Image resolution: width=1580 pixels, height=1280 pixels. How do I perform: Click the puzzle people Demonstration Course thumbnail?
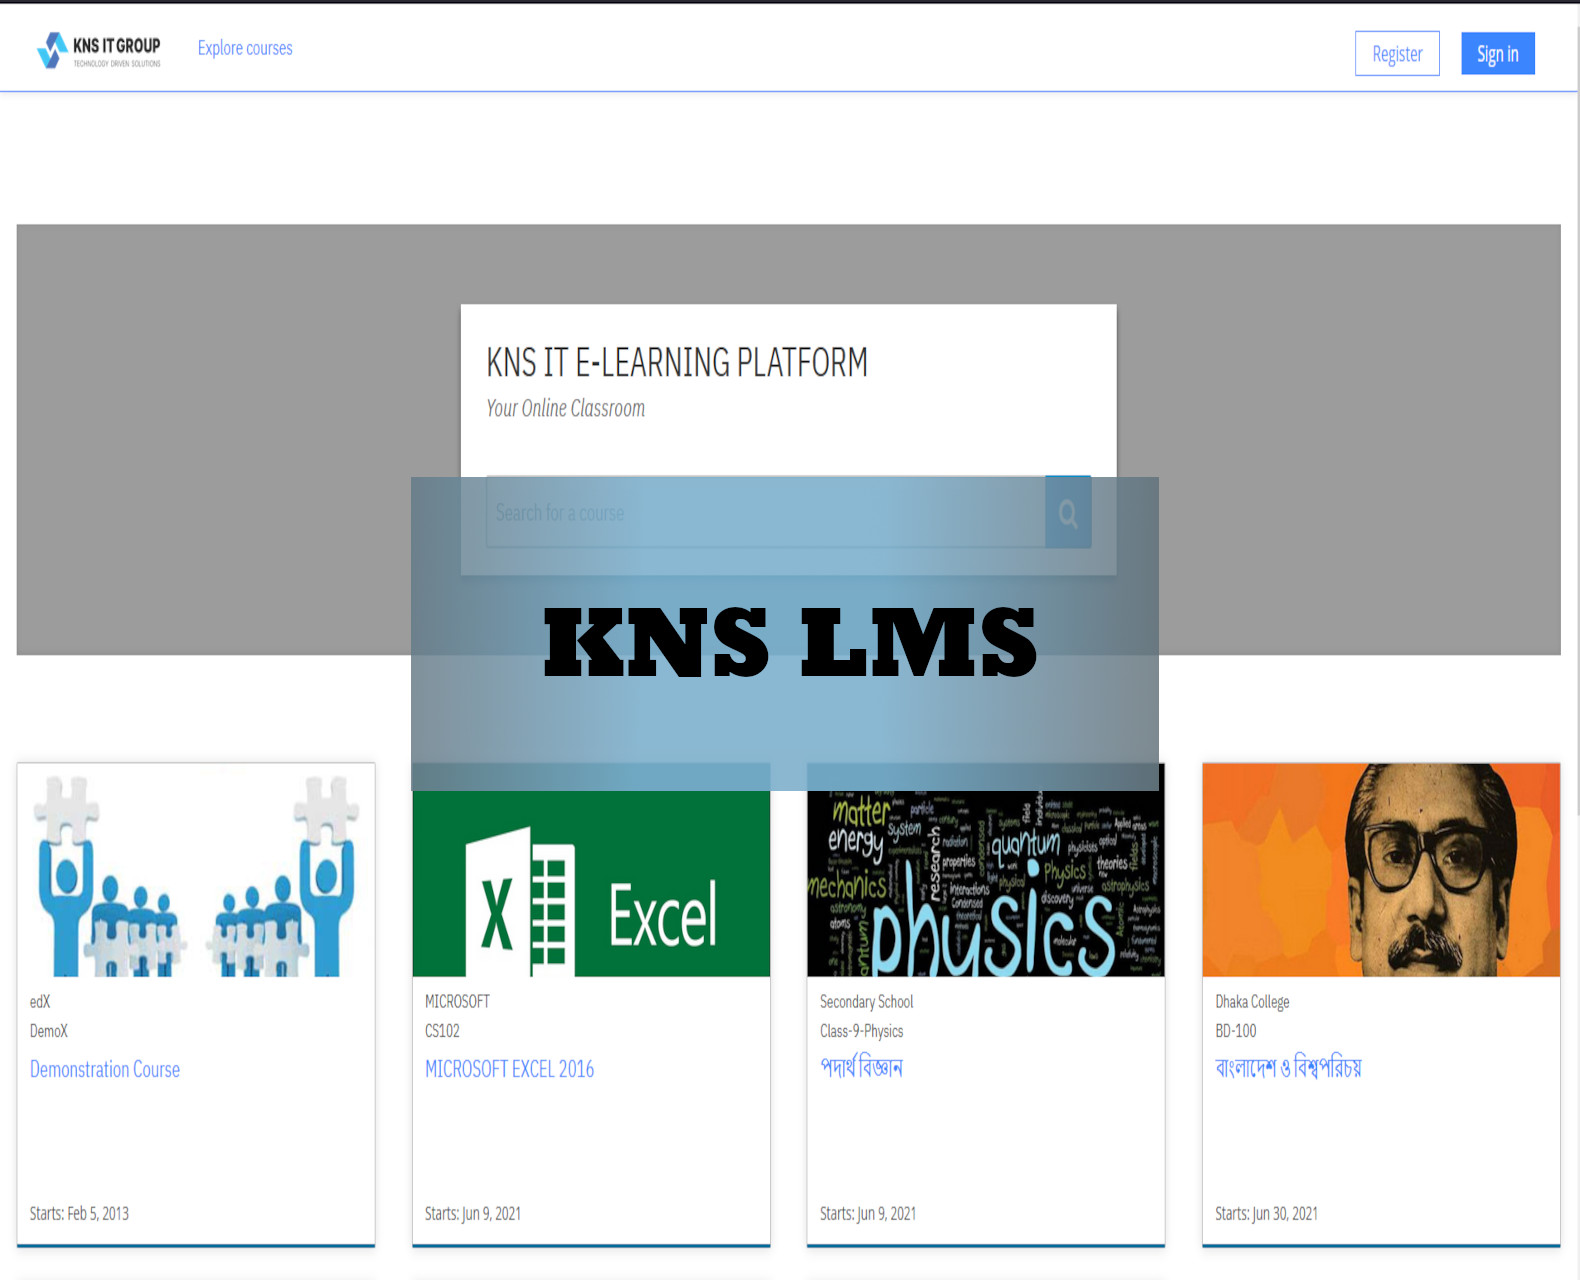(x=196, y=870)
